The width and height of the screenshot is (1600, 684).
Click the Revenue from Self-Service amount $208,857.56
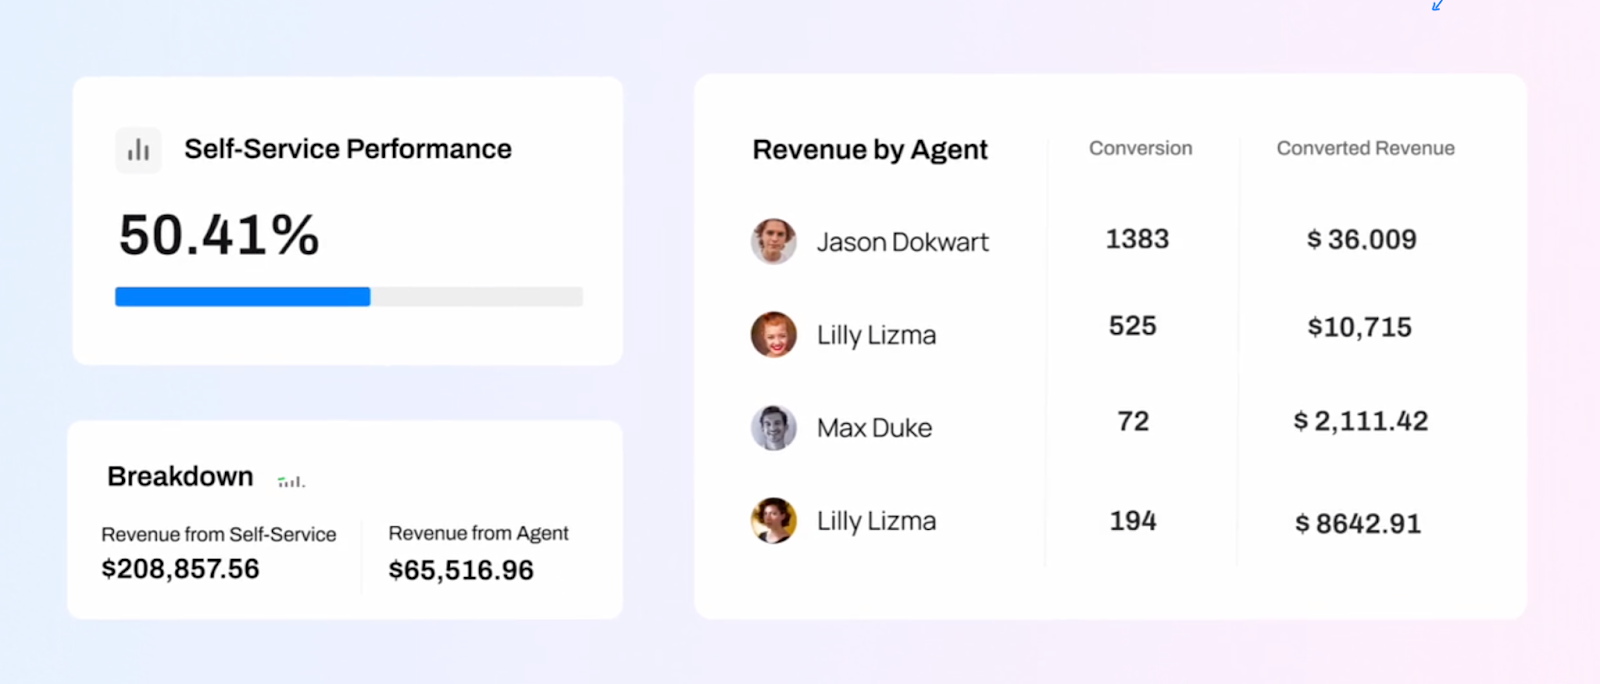180,569
